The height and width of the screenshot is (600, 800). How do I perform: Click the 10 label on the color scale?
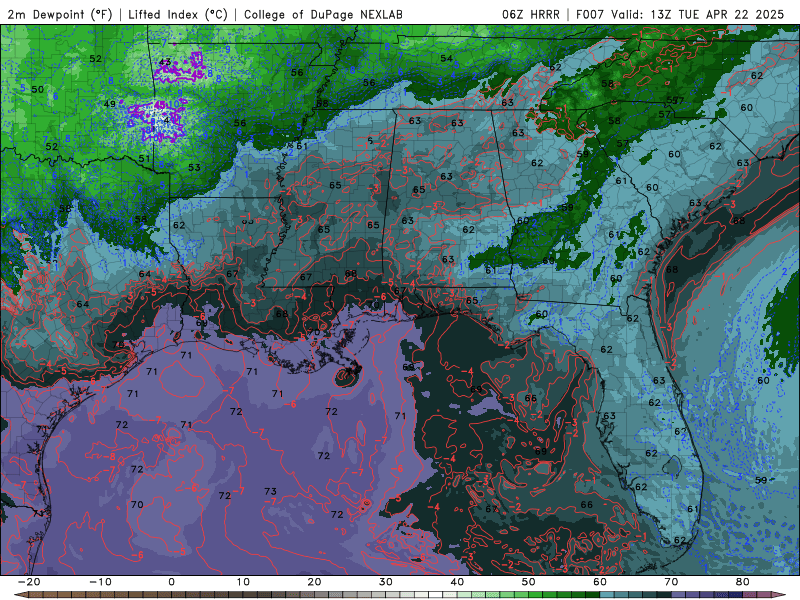tap(243, 582)
